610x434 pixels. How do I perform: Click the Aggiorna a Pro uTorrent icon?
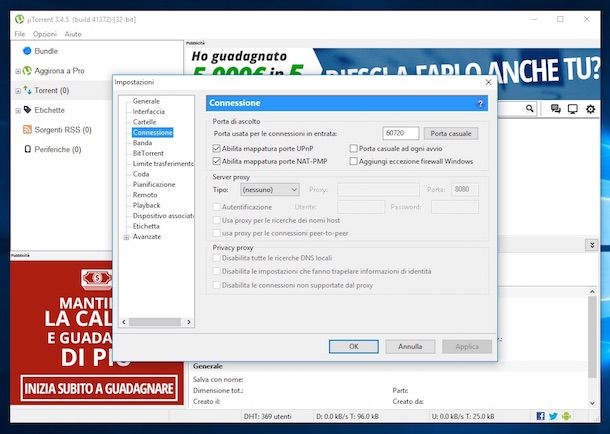click(27, 70)
